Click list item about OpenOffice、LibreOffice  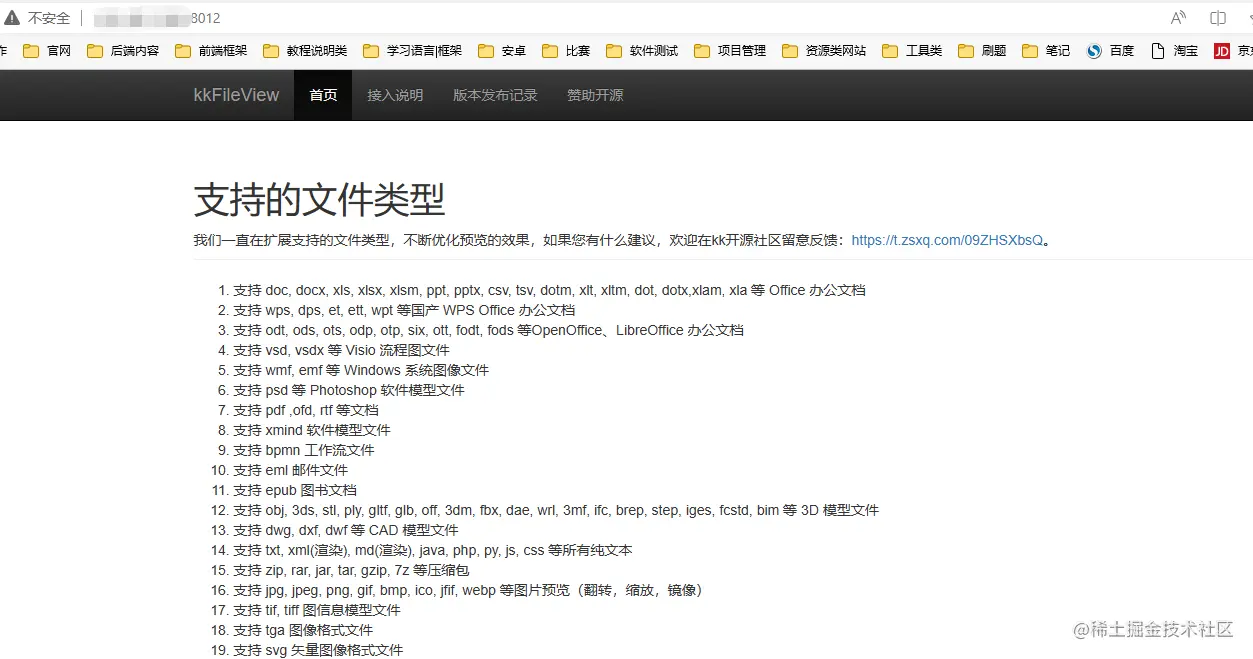coord(488,330)
